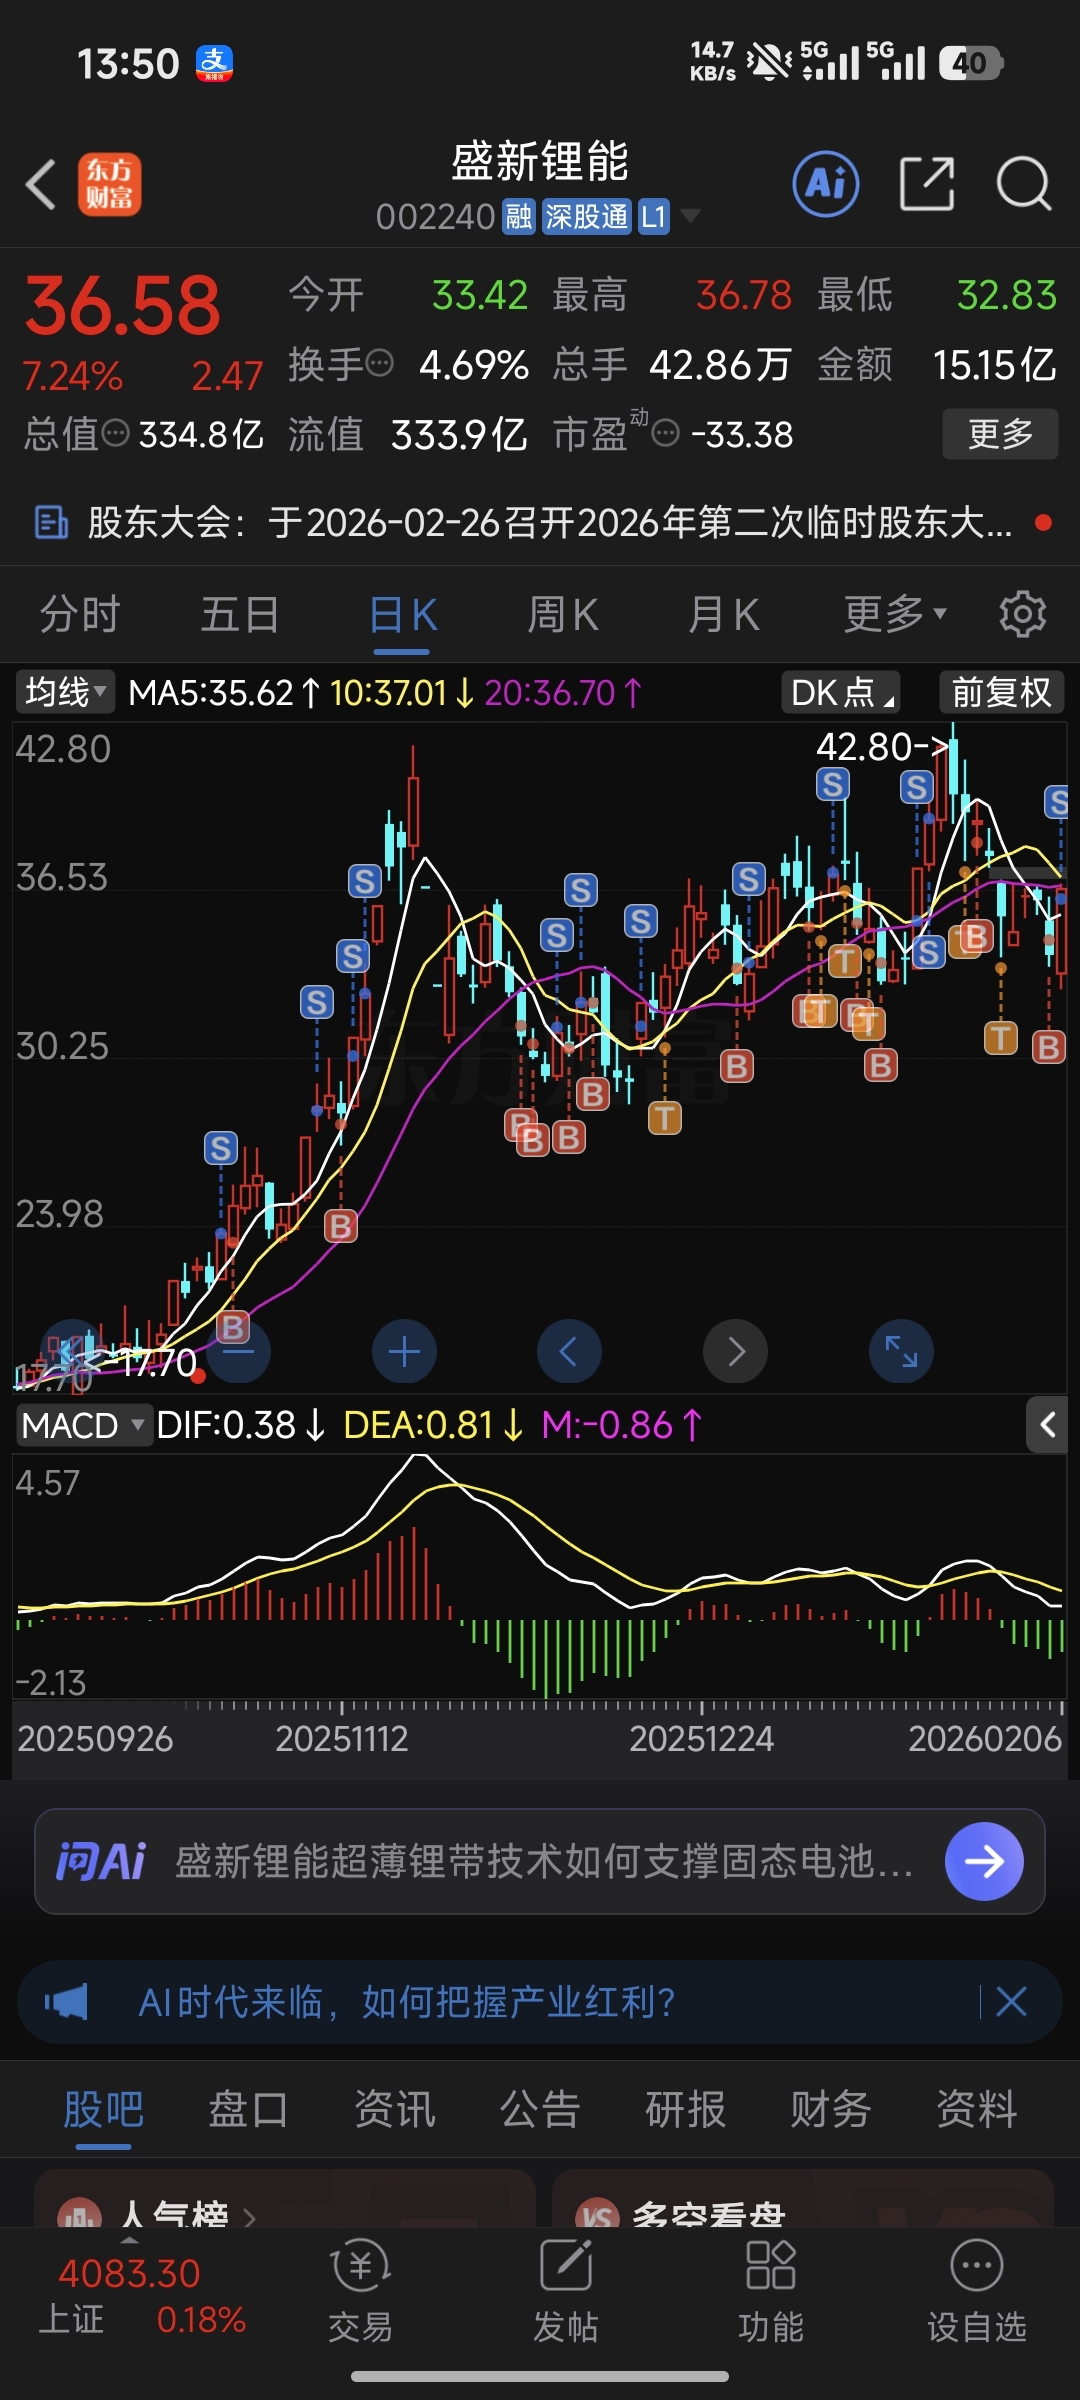The height and width of the screenshot is (2400, 1080).
Task: Move chart left with blue arrow
Action: 569,1352
